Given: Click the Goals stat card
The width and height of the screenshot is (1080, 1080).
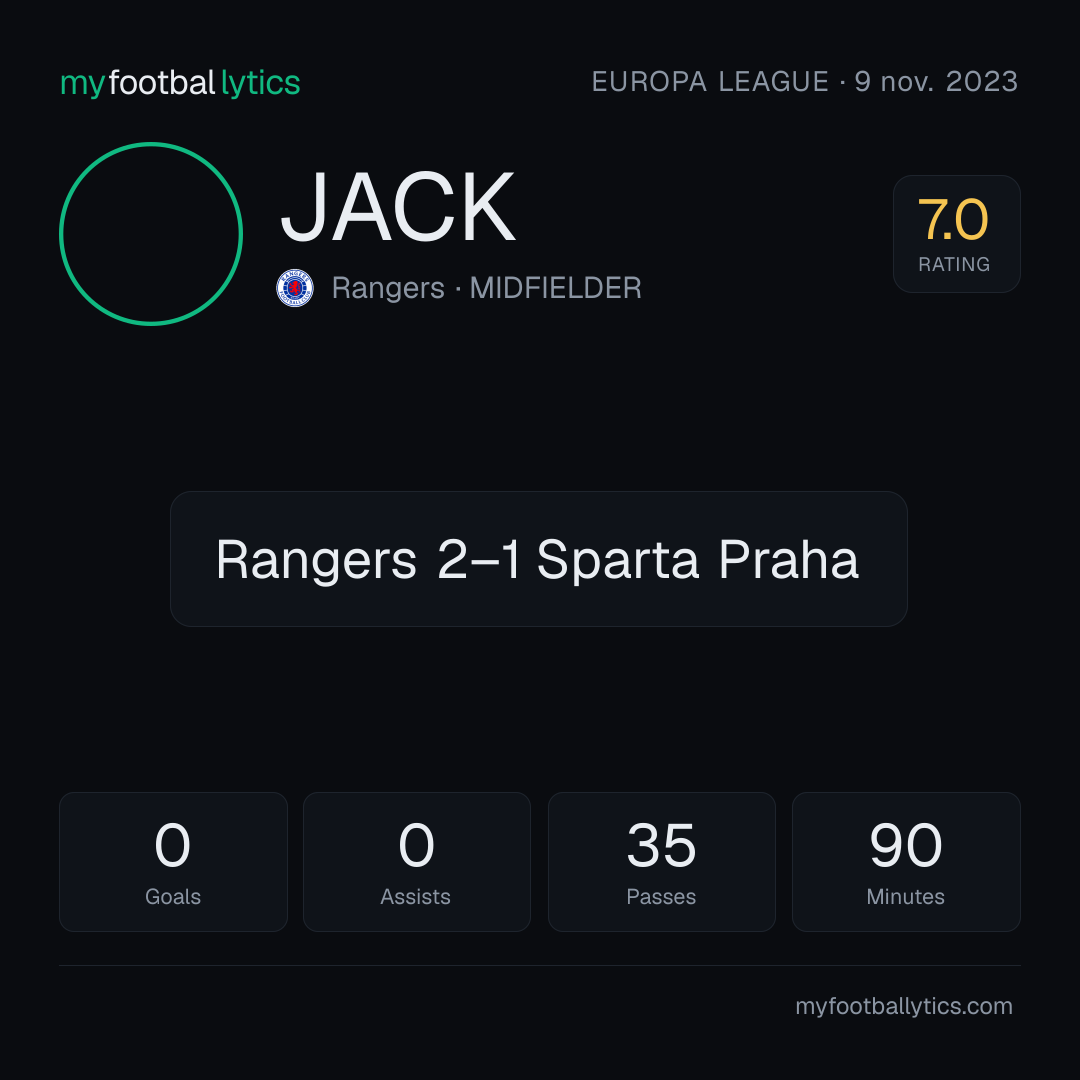Looking at the screenshot, I should pyautogui.click(x=173, y=862).
